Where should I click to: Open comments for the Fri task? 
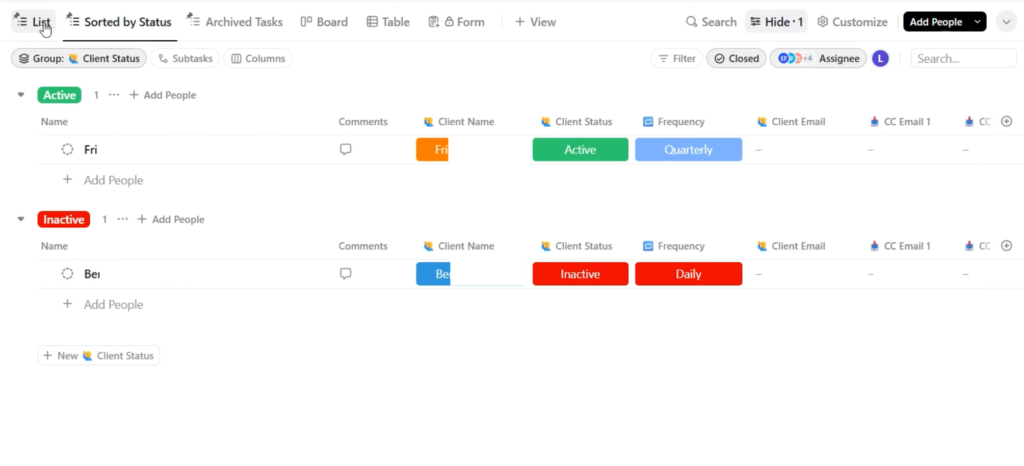click(346, 150)
